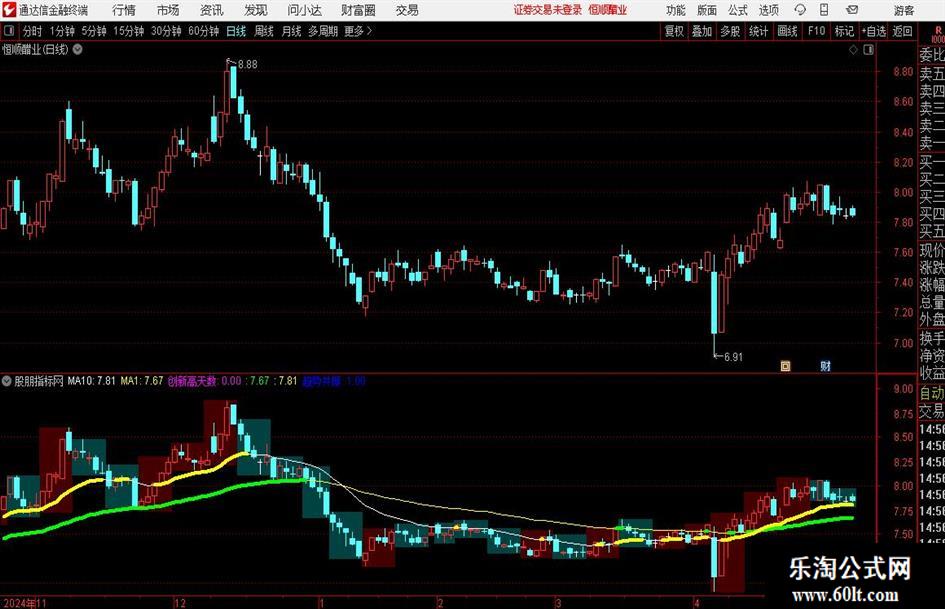This screenshot has height=609, width=945.
Task: Switch to the 30分钟 period tab
Action: (166, 31)
